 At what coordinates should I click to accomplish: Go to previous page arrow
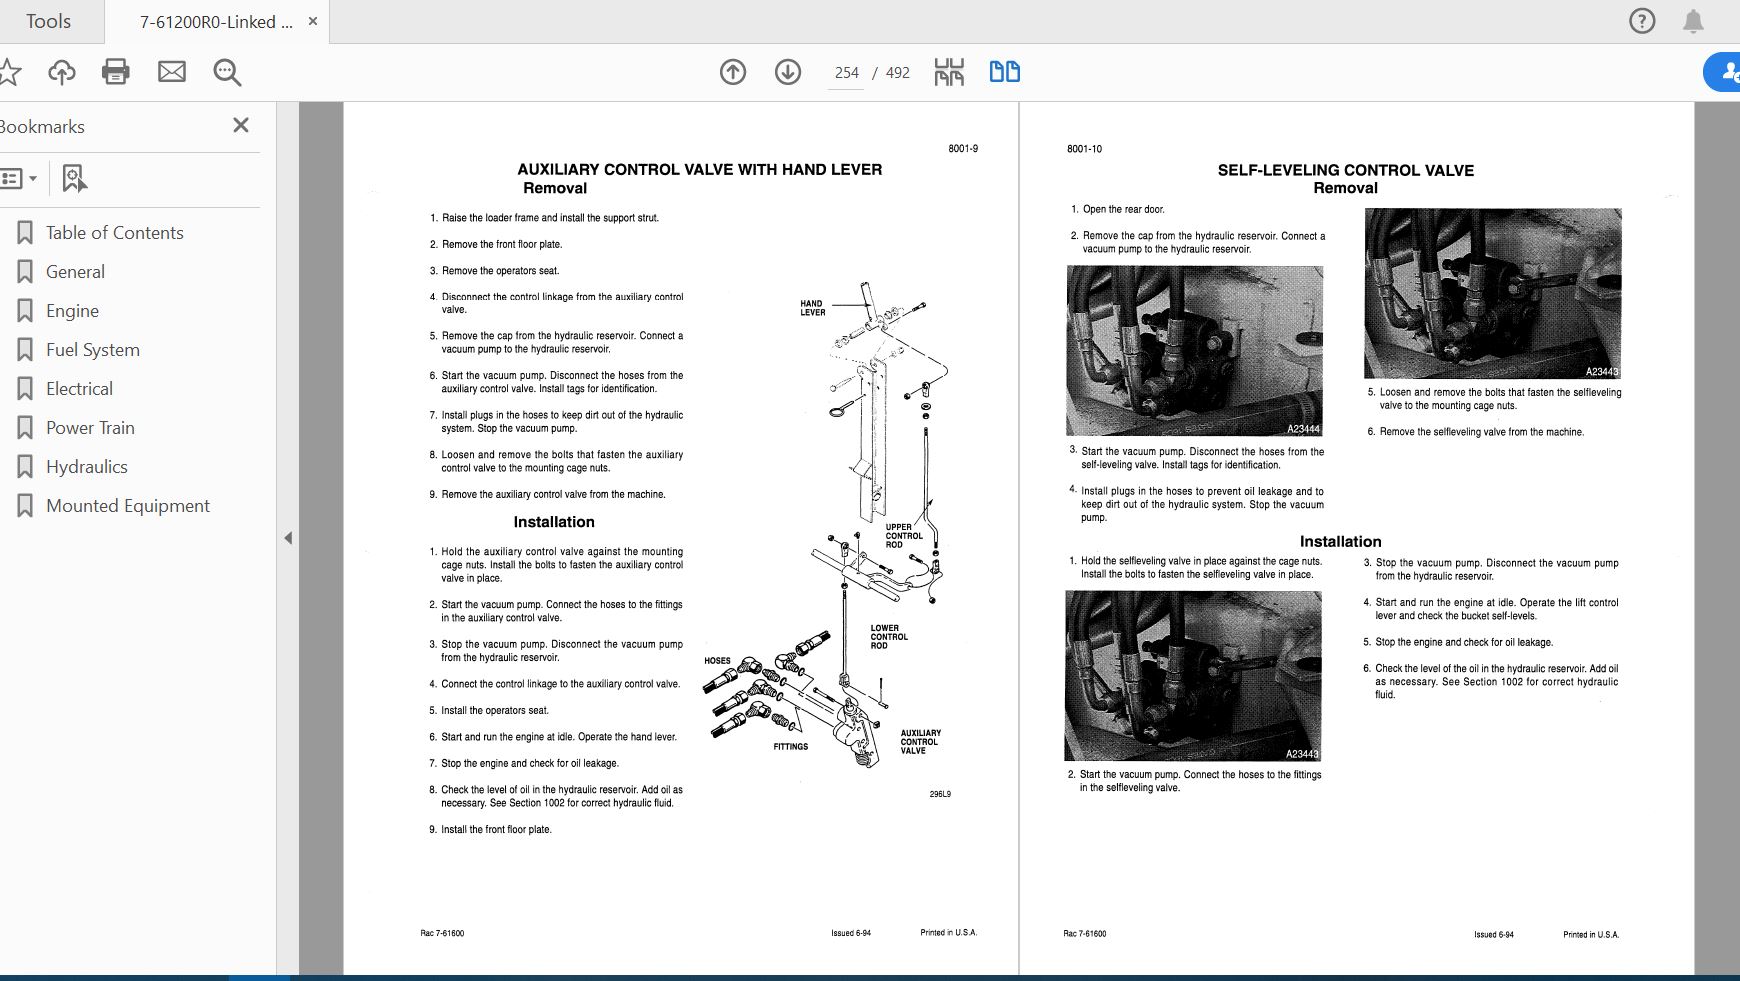733,72
